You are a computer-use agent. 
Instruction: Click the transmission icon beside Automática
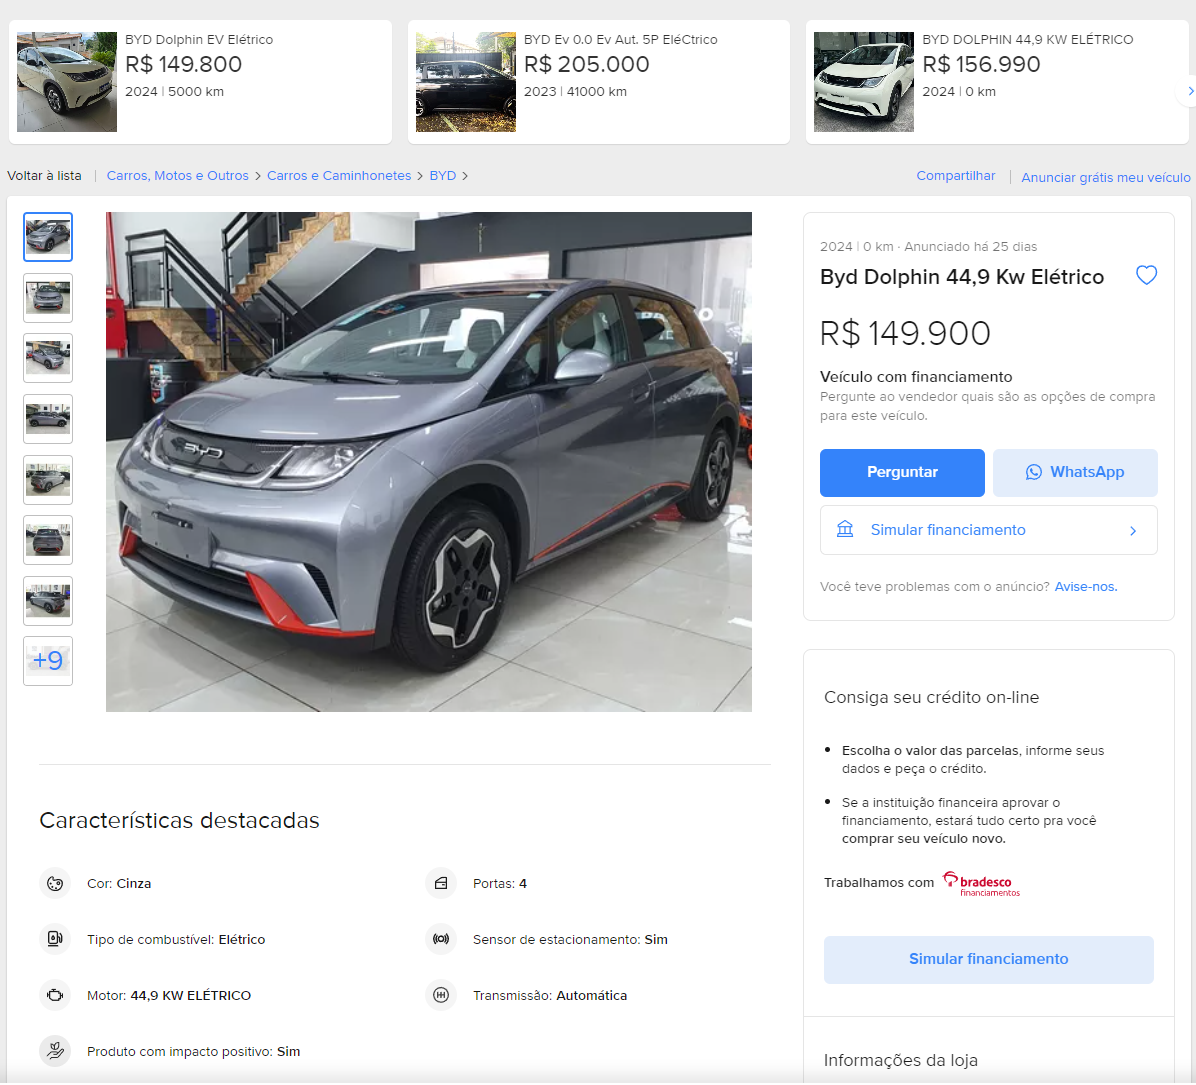pyautogui.click(x=441, y=995)
